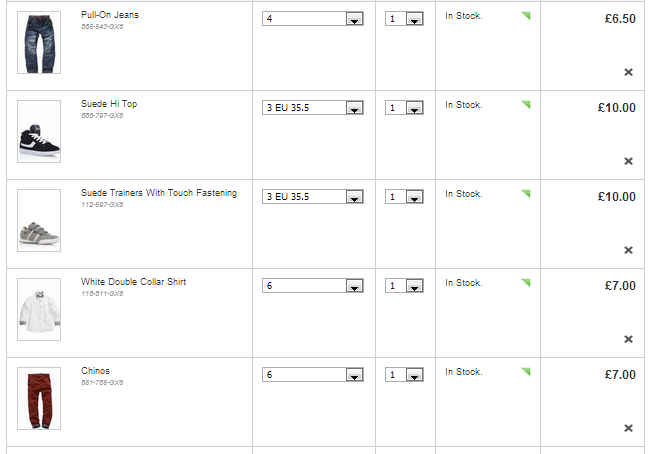This screenshot has width=663, height=454.
Task: Open quantity dropdown for White Double Collar Shirt
Action: (x=414, y=286)
